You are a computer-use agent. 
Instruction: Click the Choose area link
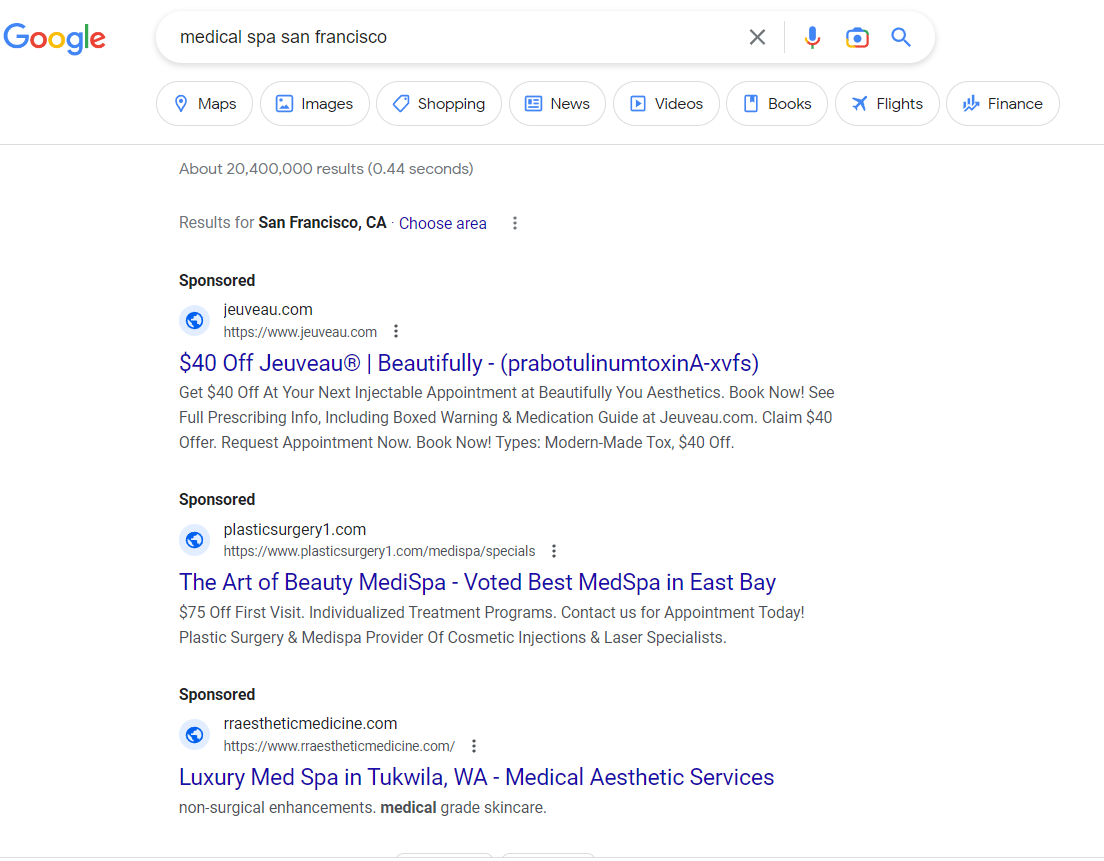click(x=442, y=223)
